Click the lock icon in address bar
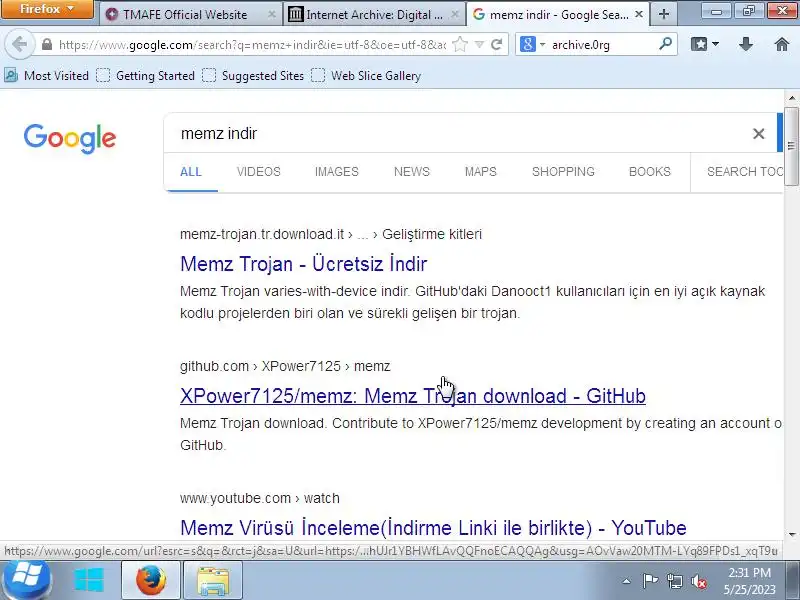Screen dimensions: 800x600 [47, 45]
